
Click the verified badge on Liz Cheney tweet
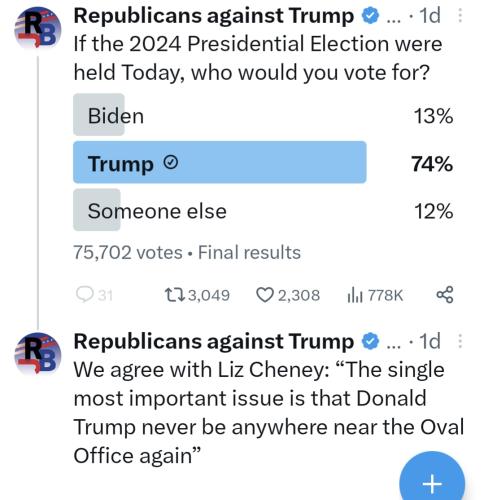click(371, 341)
